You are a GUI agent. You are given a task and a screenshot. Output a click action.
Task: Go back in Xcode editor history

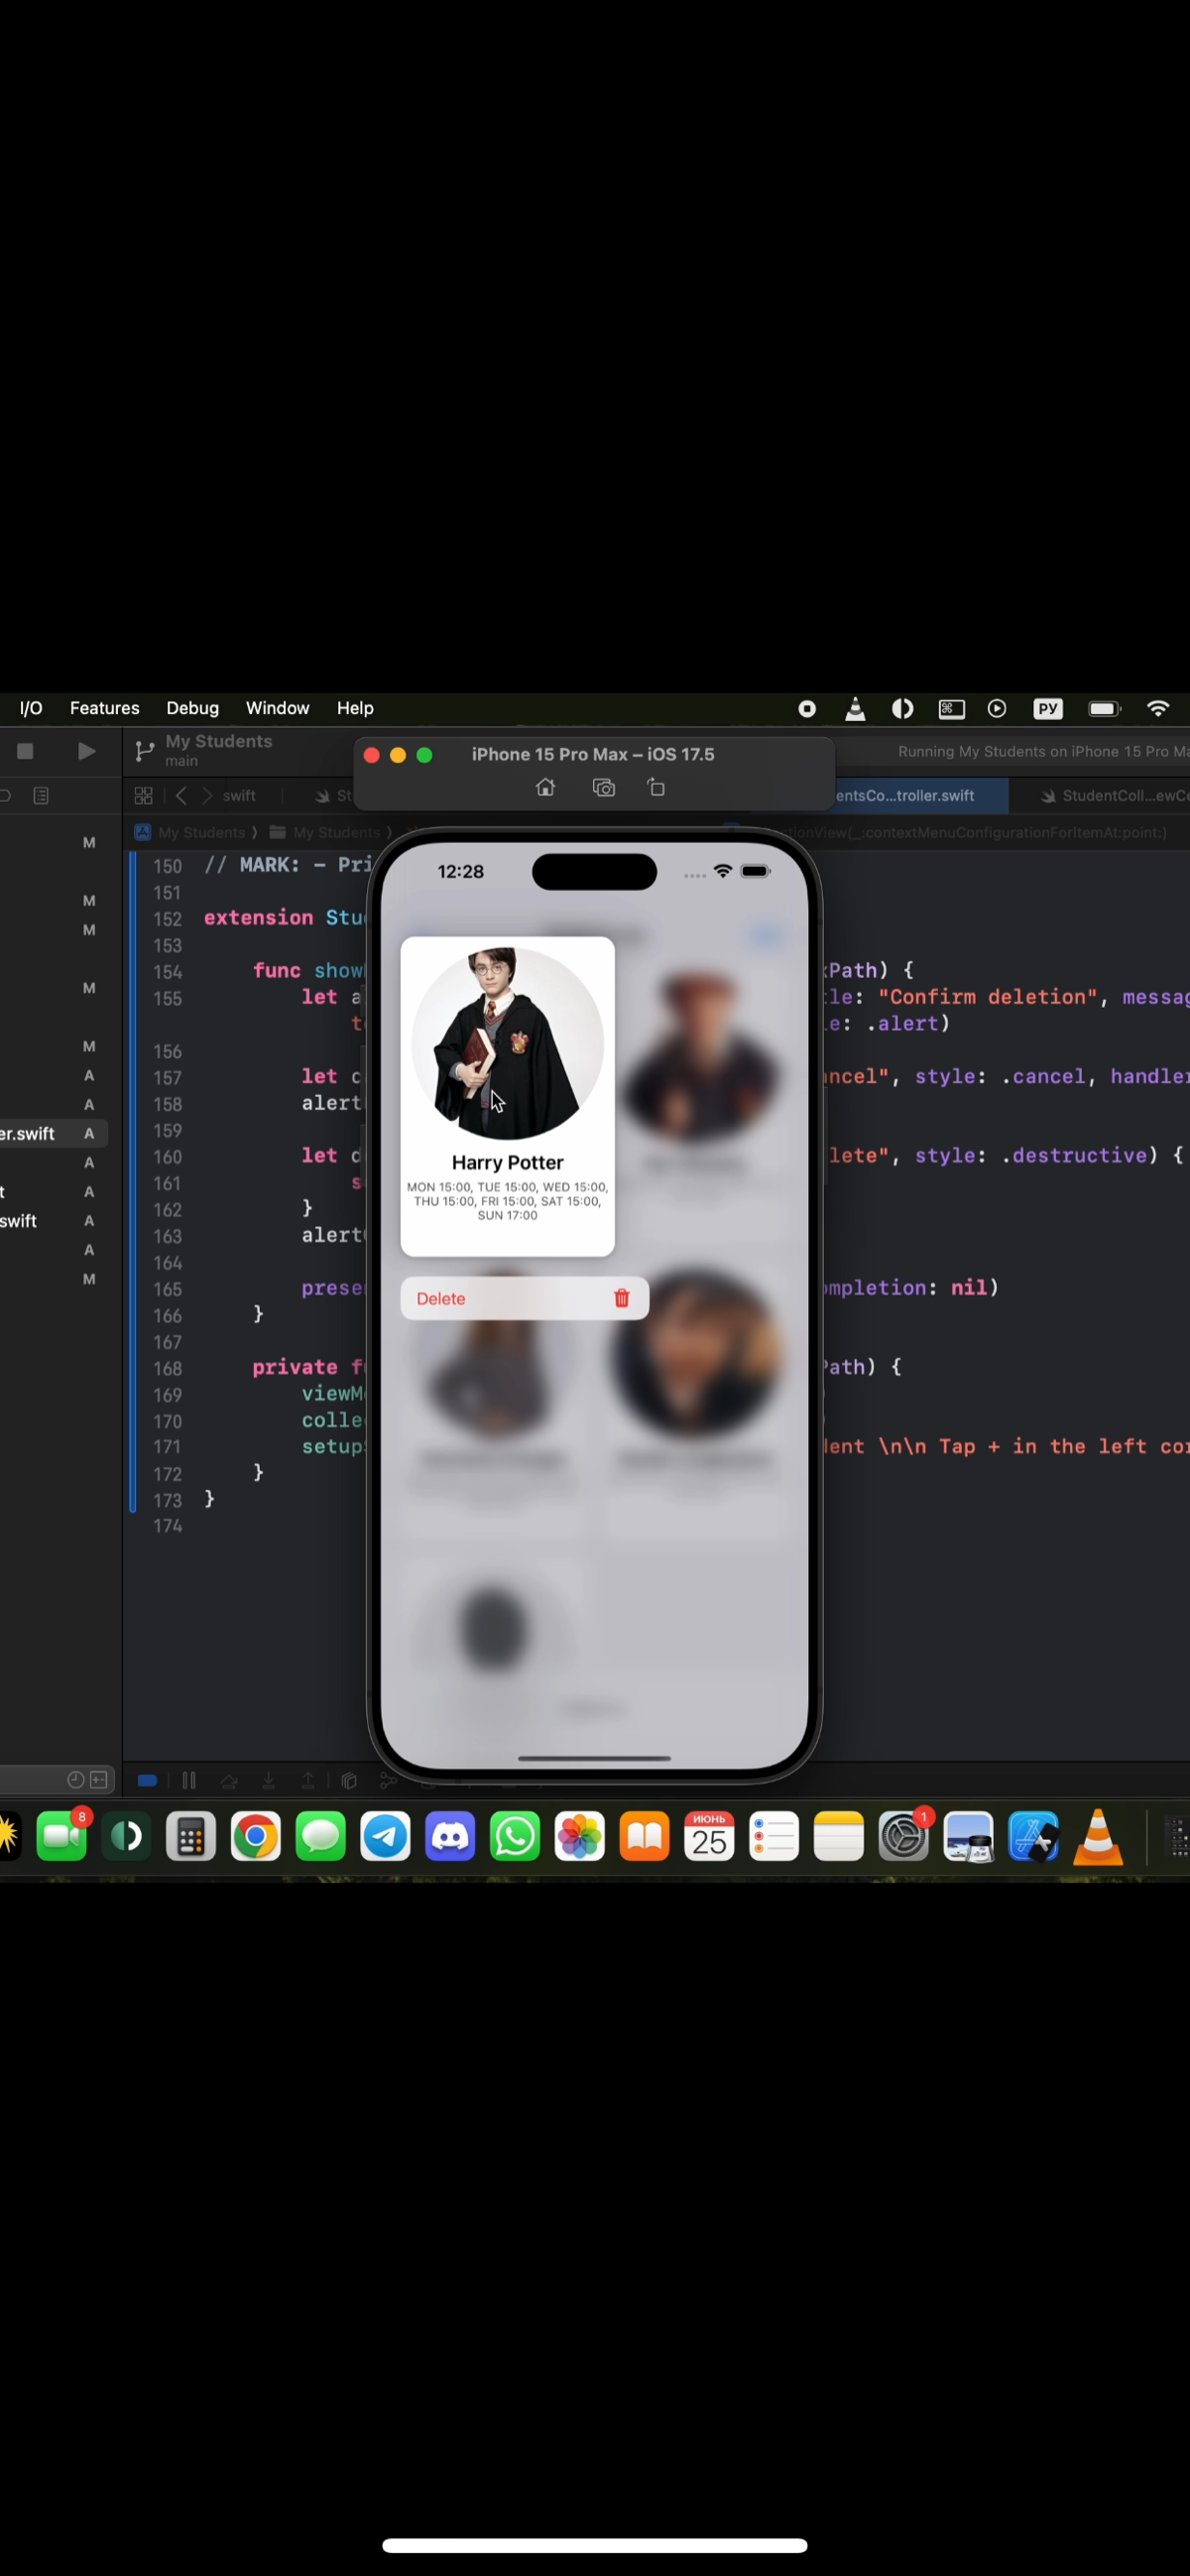181,796
